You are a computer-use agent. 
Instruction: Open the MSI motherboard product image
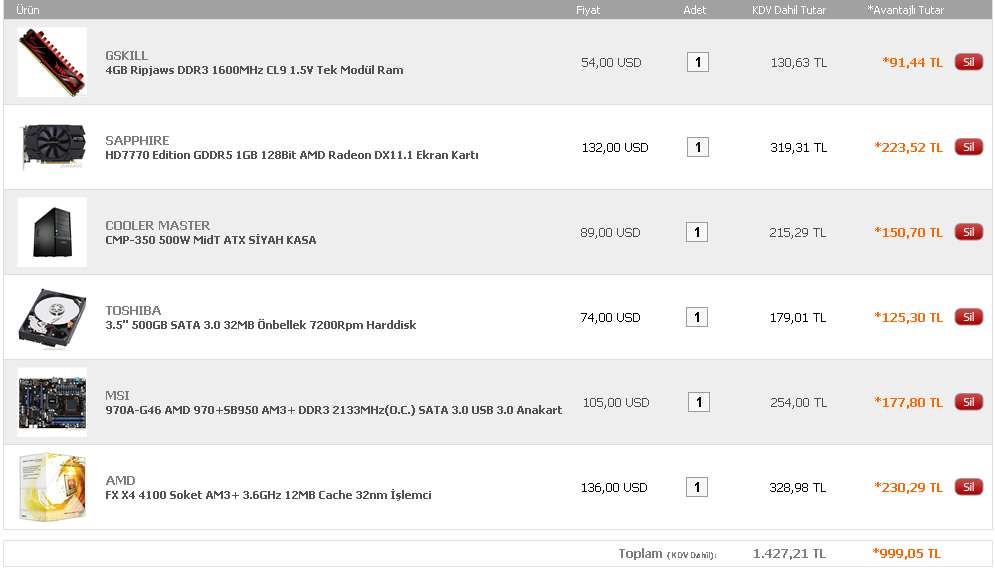point(52,402)
